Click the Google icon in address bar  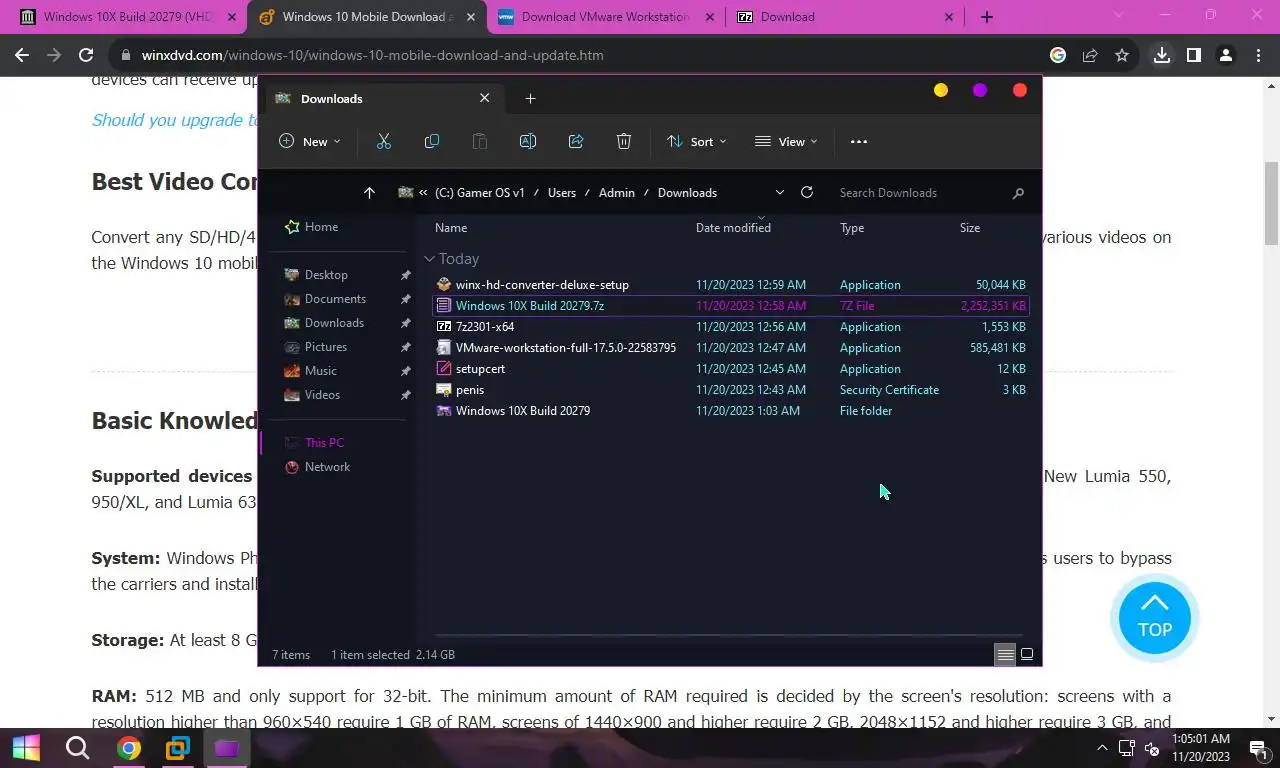1058,55
